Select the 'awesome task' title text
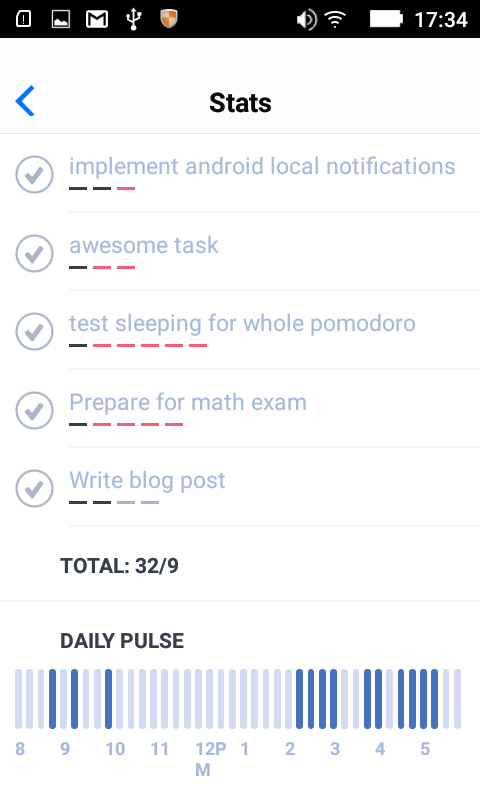The height and width of the screenshot is (800, 480). pos(144,245)
